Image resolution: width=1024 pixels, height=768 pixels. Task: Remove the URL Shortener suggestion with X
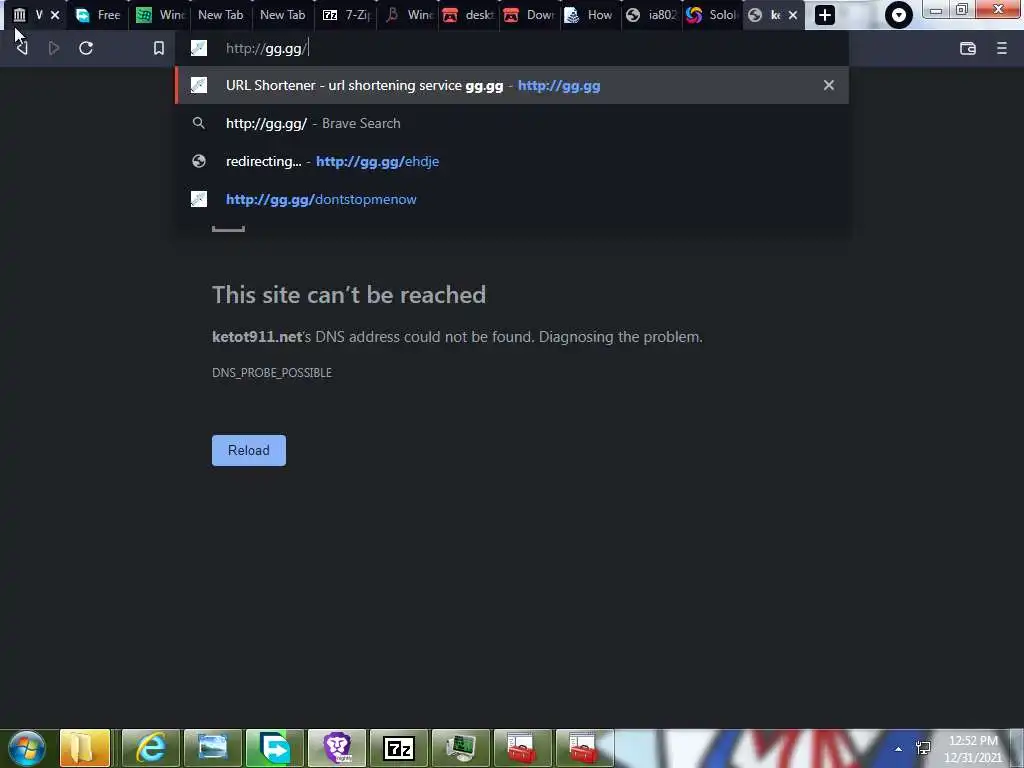click(829, 86)
